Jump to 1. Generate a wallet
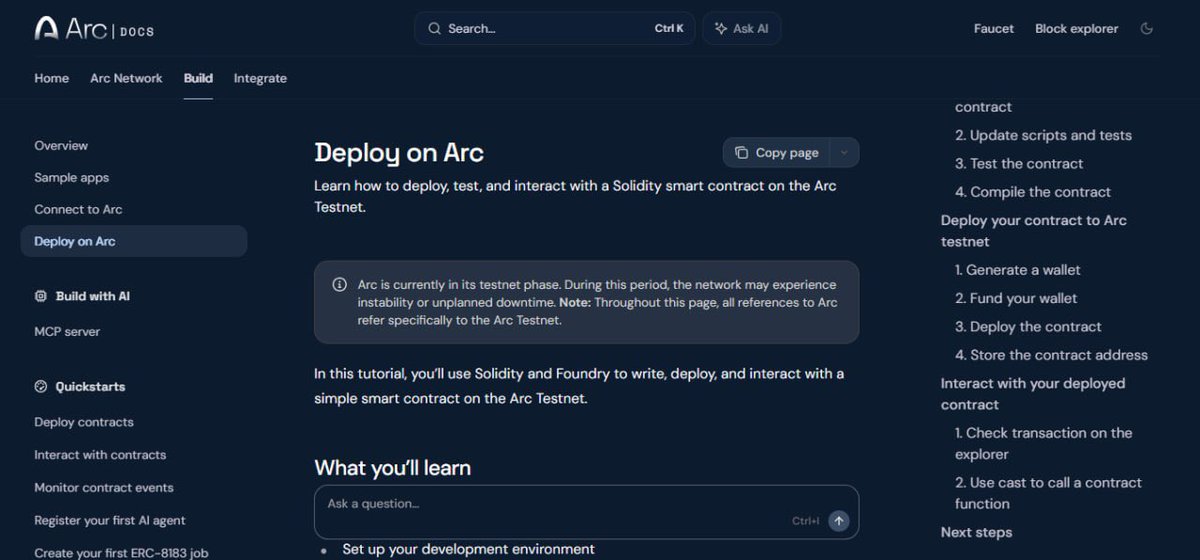 [x=1018, y=270]
